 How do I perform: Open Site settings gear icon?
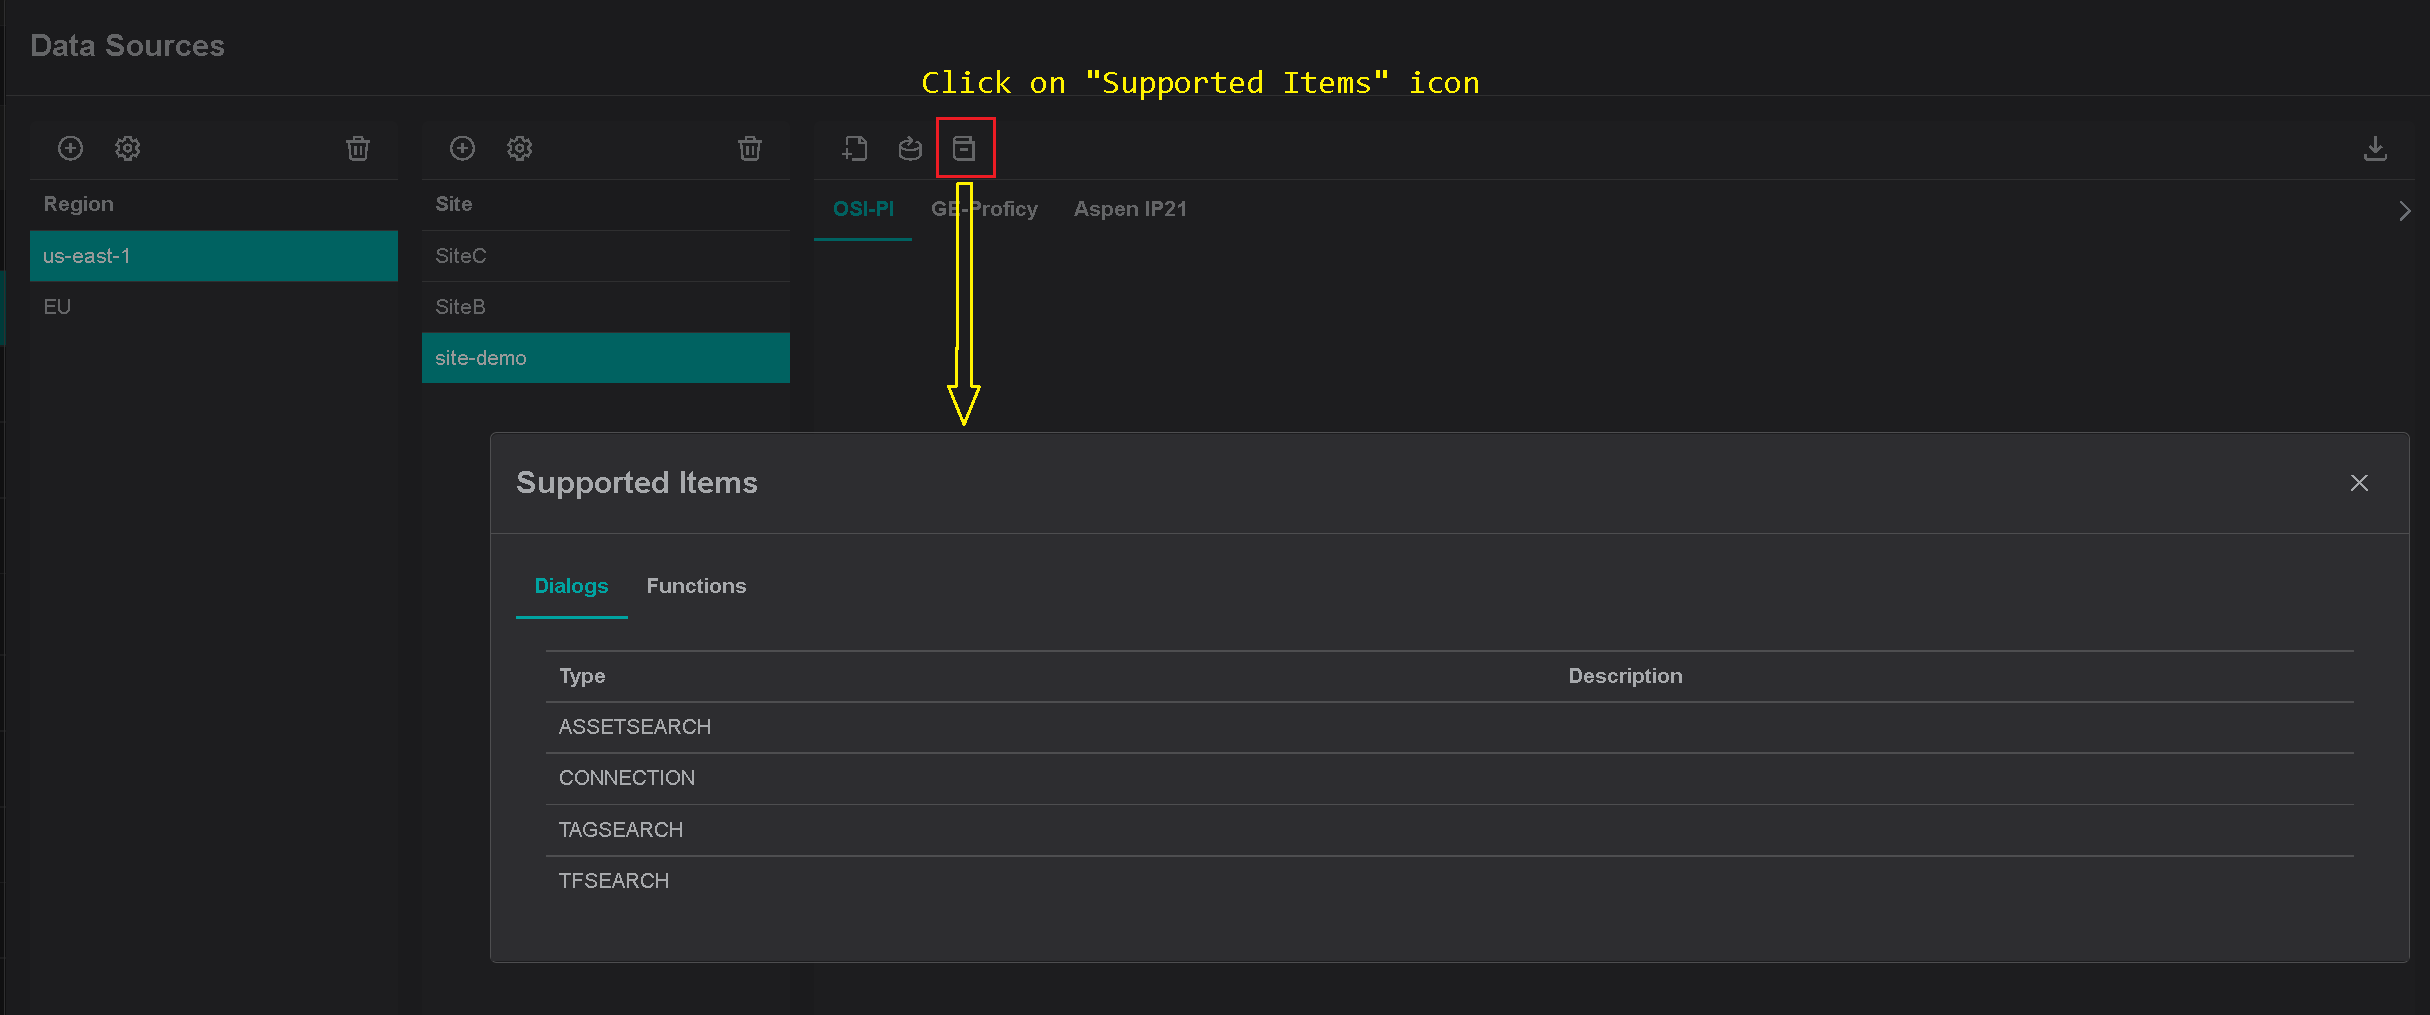[519, 149]
